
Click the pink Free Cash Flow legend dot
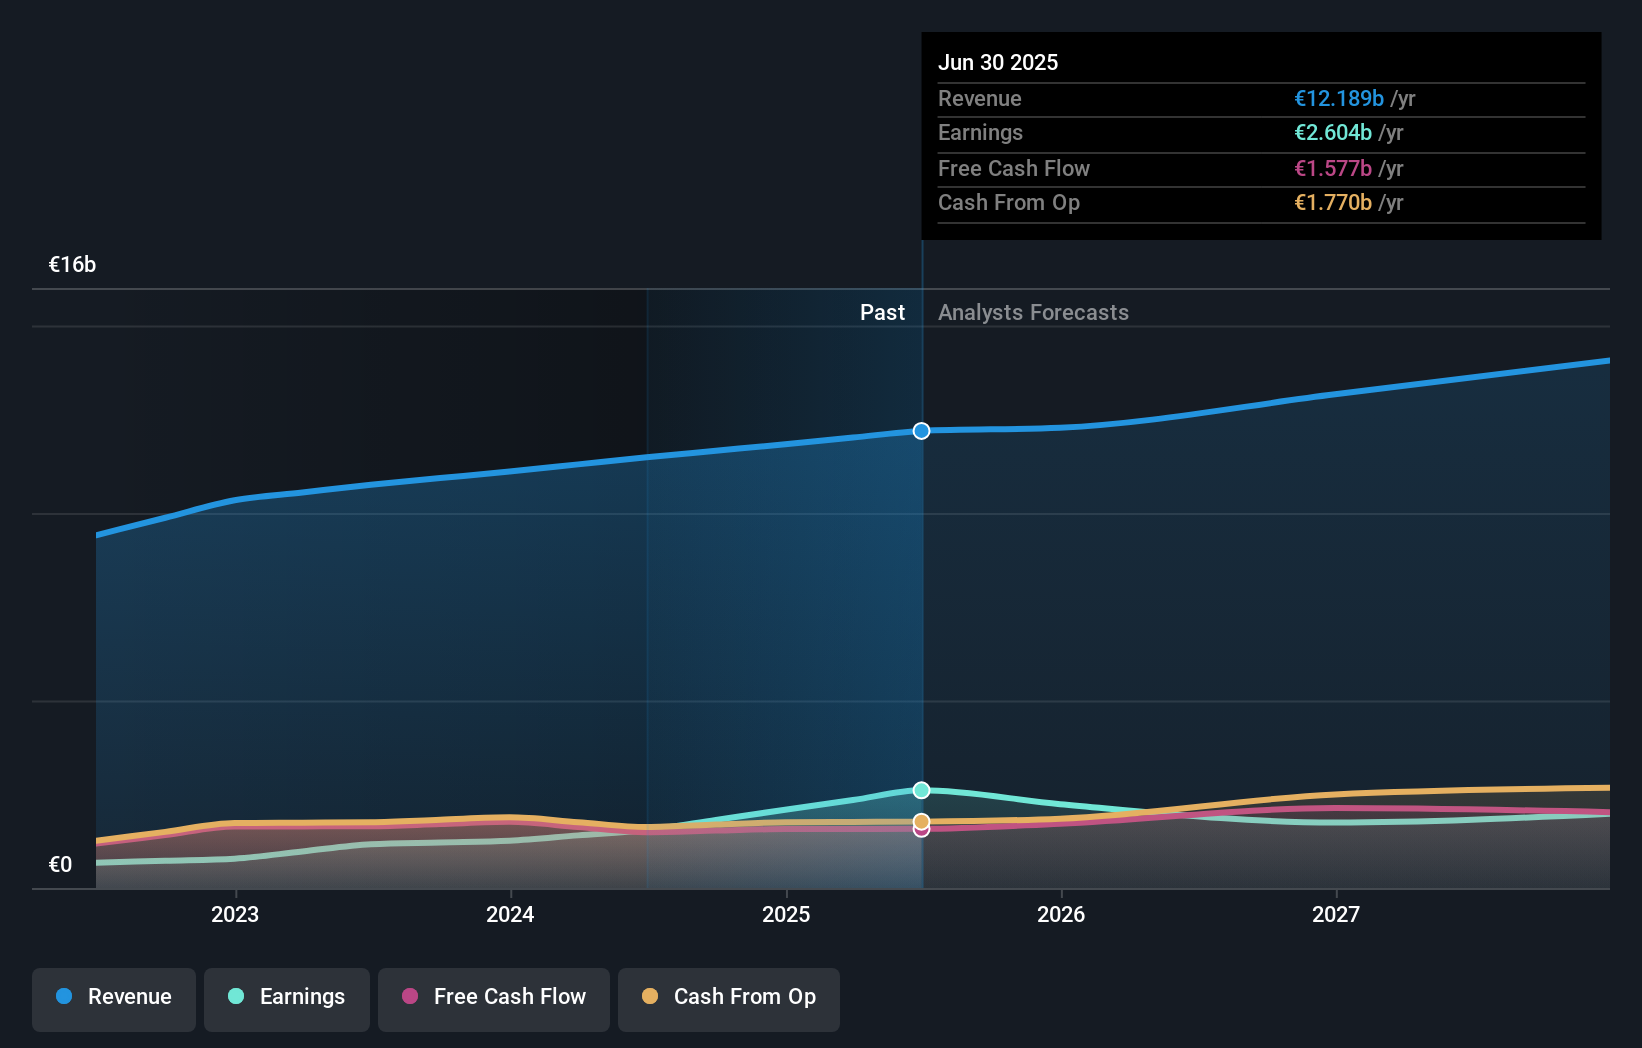click(x=411, y=997)
